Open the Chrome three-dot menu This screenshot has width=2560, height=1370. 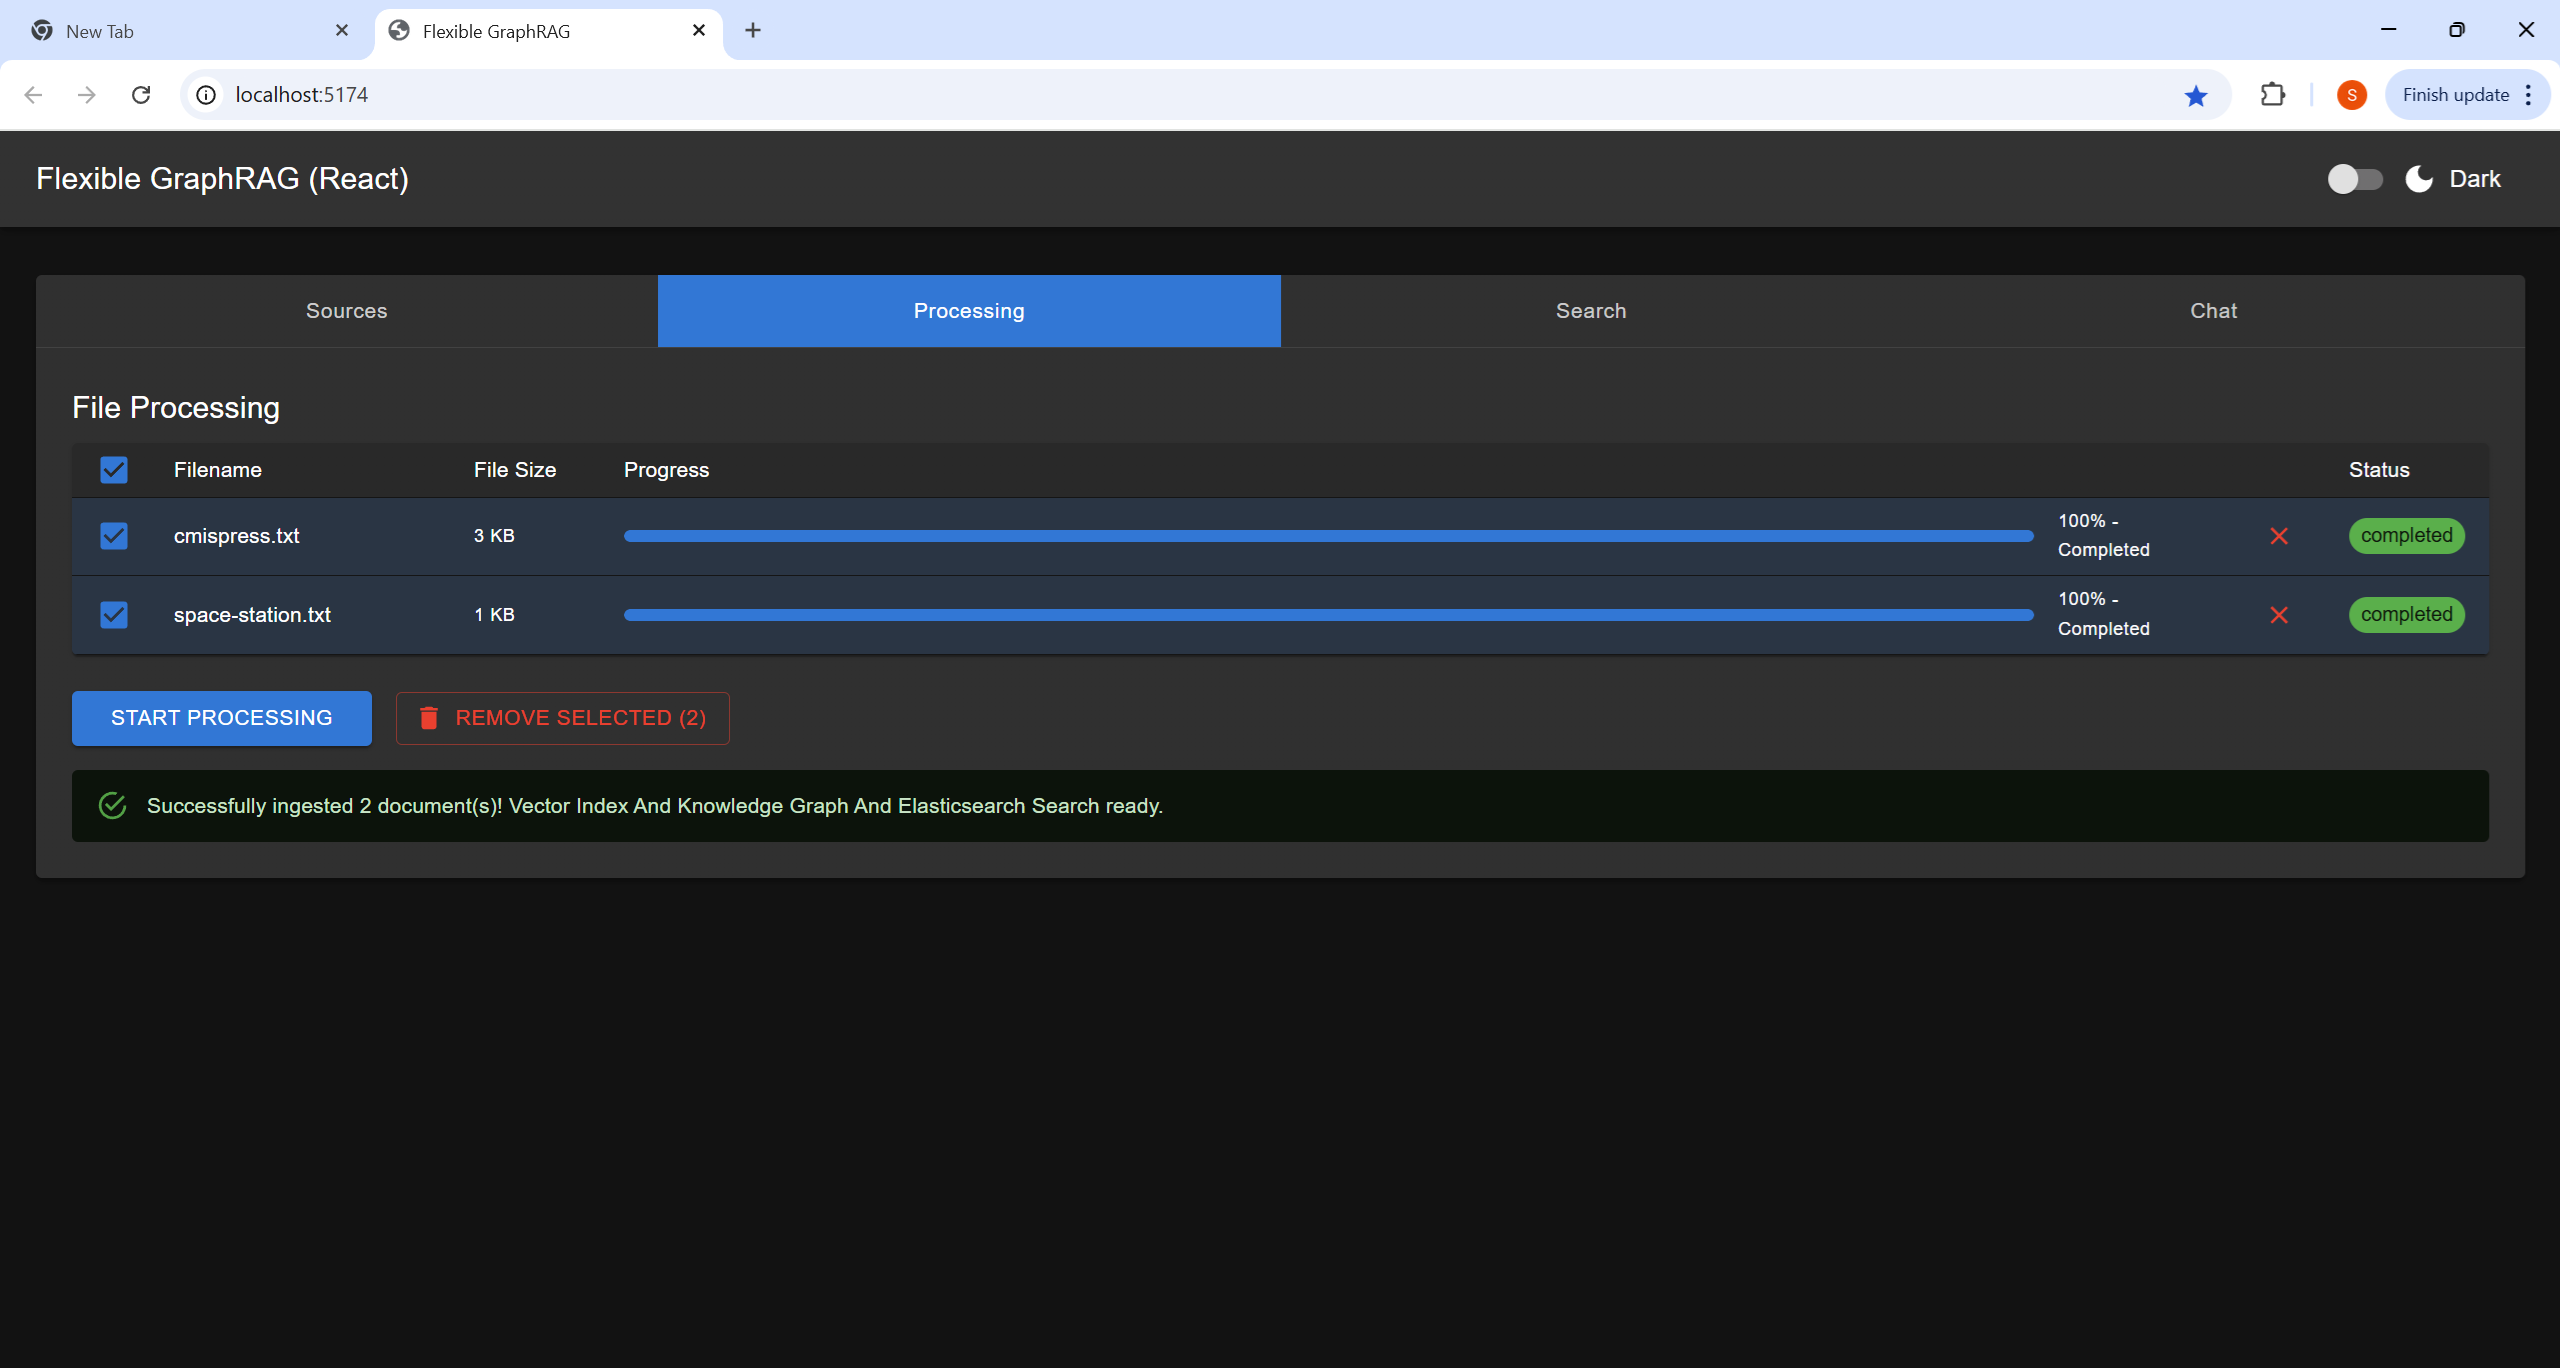(x=2528, y=95)
